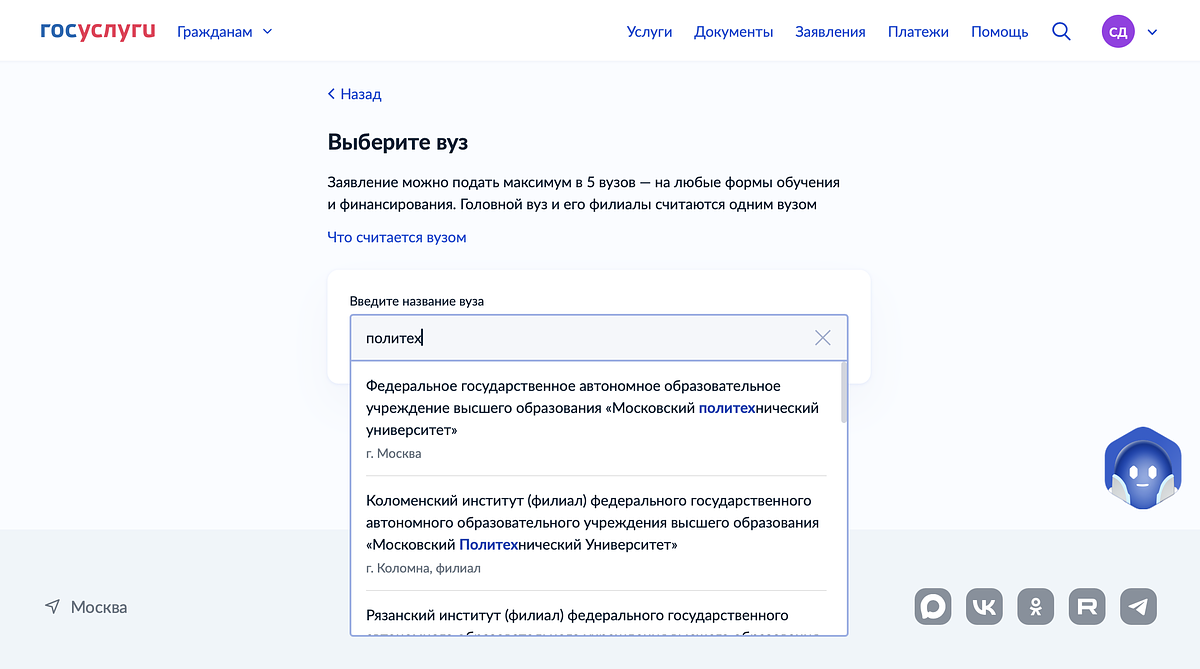1200x669 pixels.
Task: Open the Max messenger social icon
Action: pos(934,607)
